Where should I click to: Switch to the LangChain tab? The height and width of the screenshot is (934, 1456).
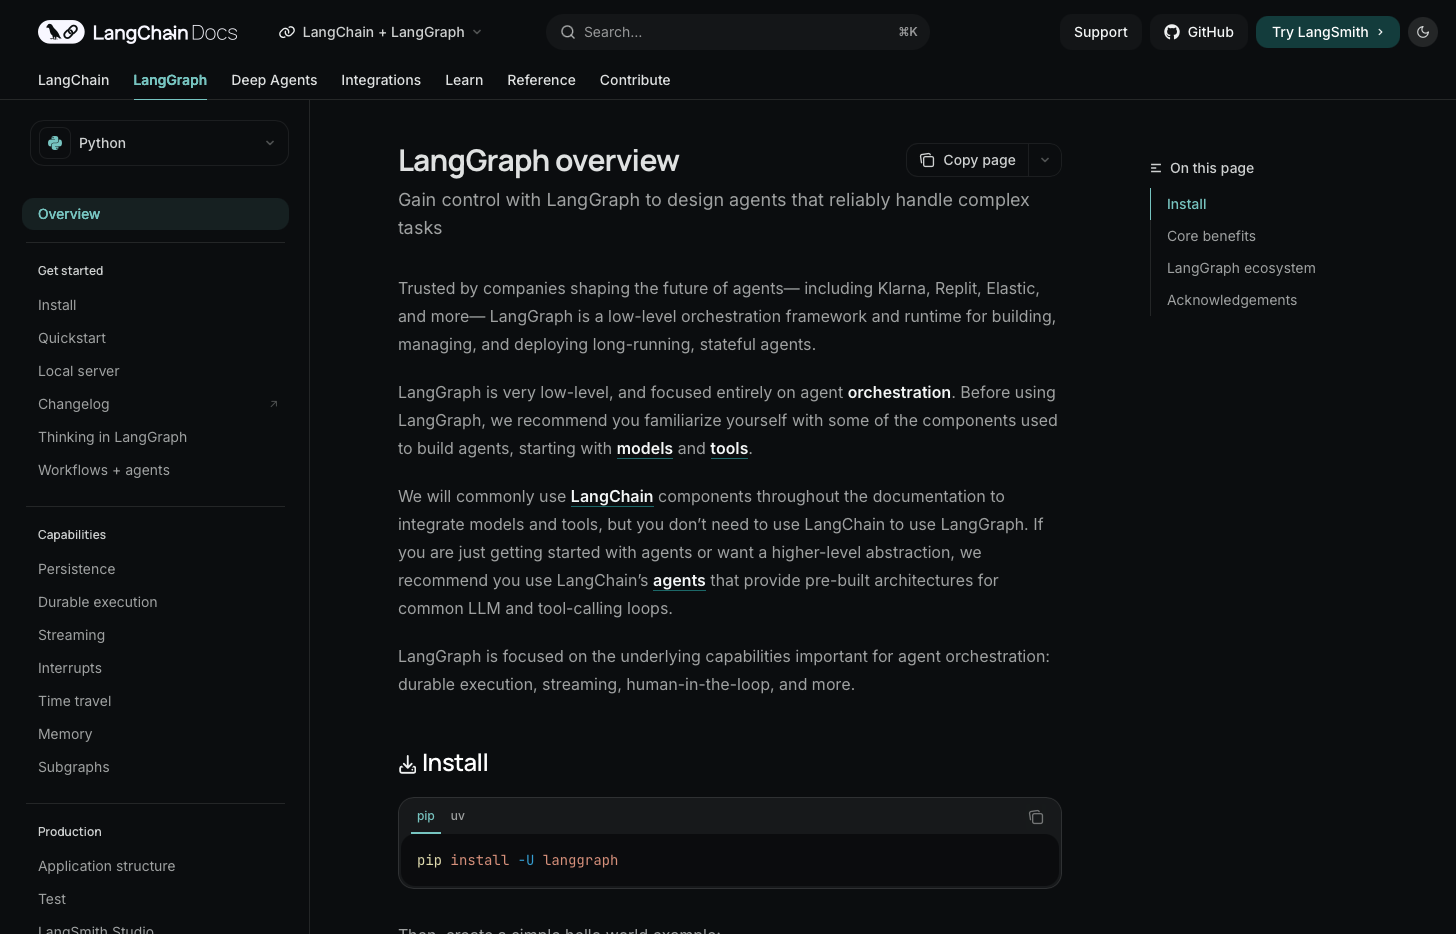click(x=74, y=80)
